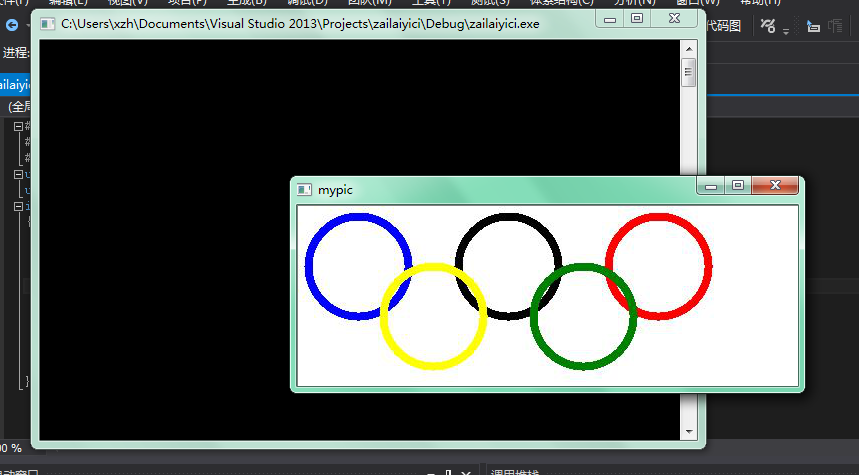
Task: Click the navigate backward arrow in Visual Studio
Action: [12, 25]
